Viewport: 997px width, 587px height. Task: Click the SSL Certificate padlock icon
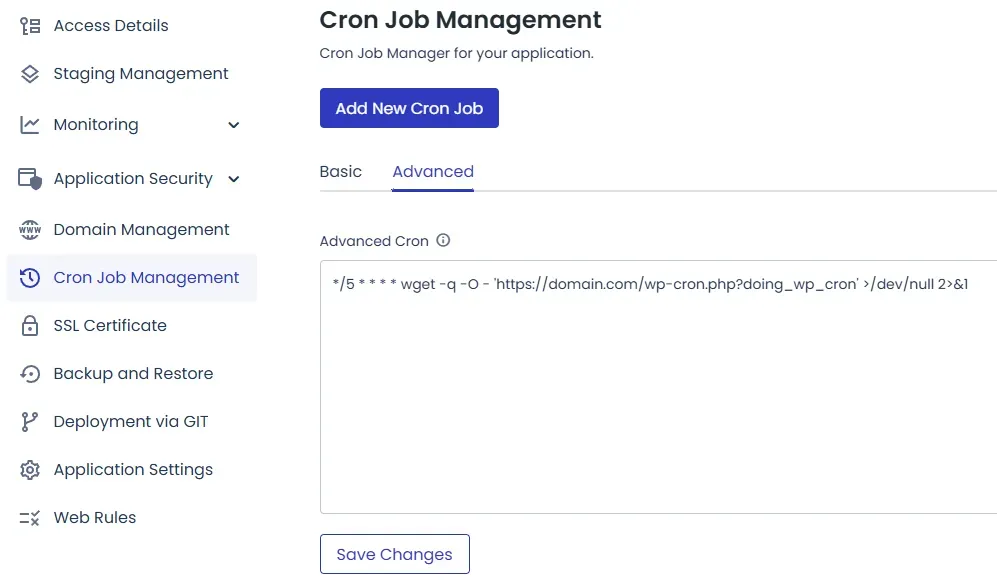click(x=30, y=326)
